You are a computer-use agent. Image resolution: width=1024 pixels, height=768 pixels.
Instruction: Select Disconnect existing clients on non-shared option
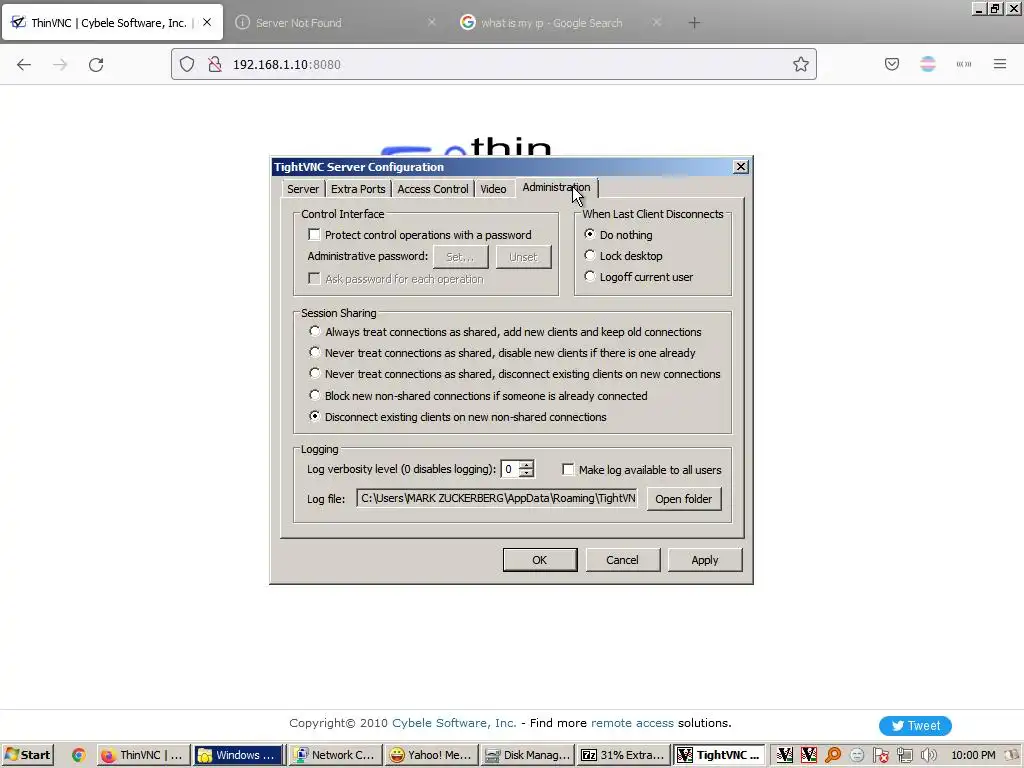[315, 417]
